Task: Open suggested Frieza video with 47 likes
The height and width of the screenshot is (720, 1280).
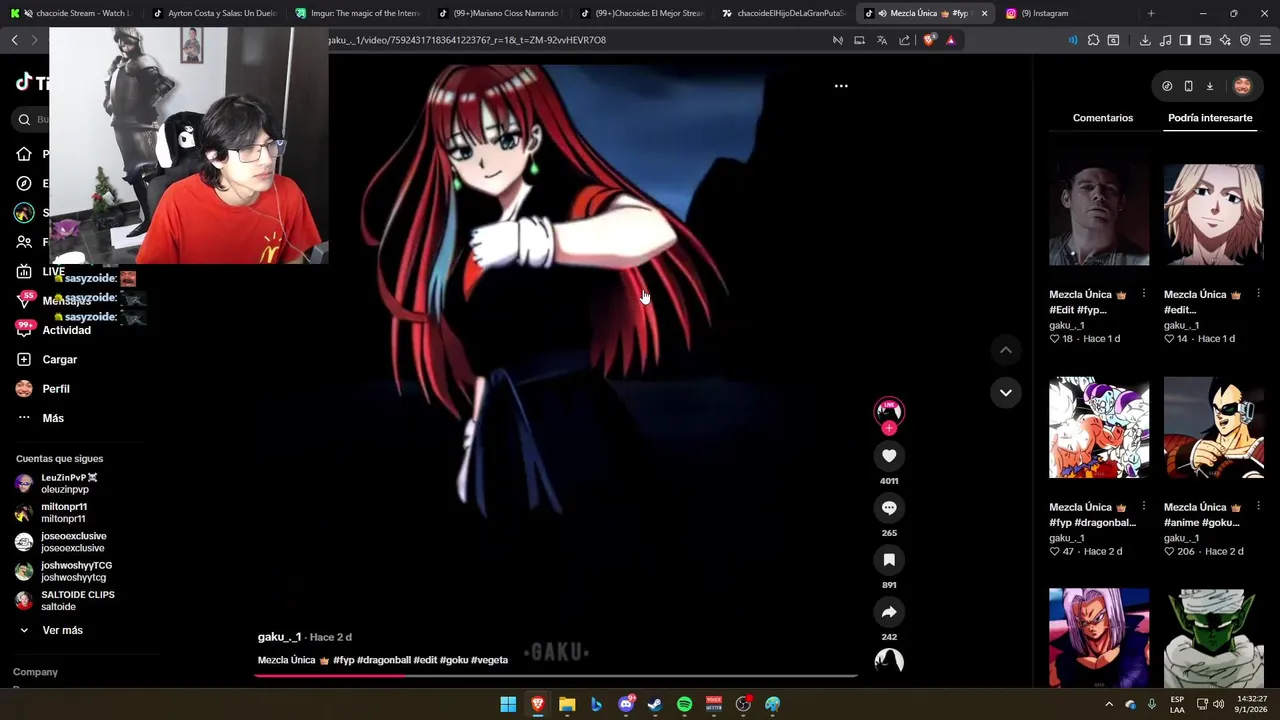Action: tap(1099, 427)
